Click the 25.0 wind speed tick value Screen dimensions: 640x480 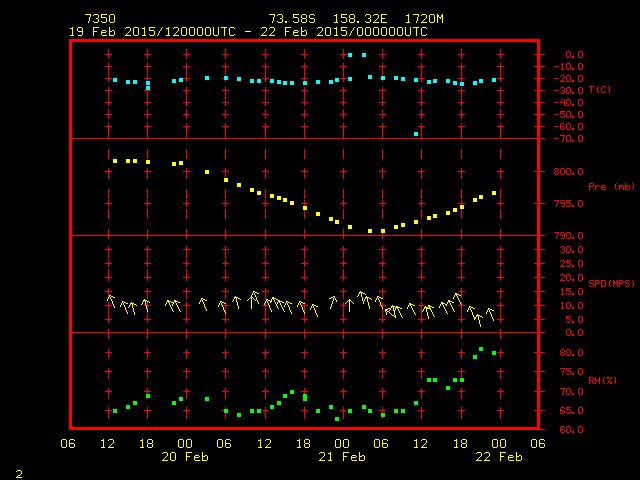coord(568,265)
